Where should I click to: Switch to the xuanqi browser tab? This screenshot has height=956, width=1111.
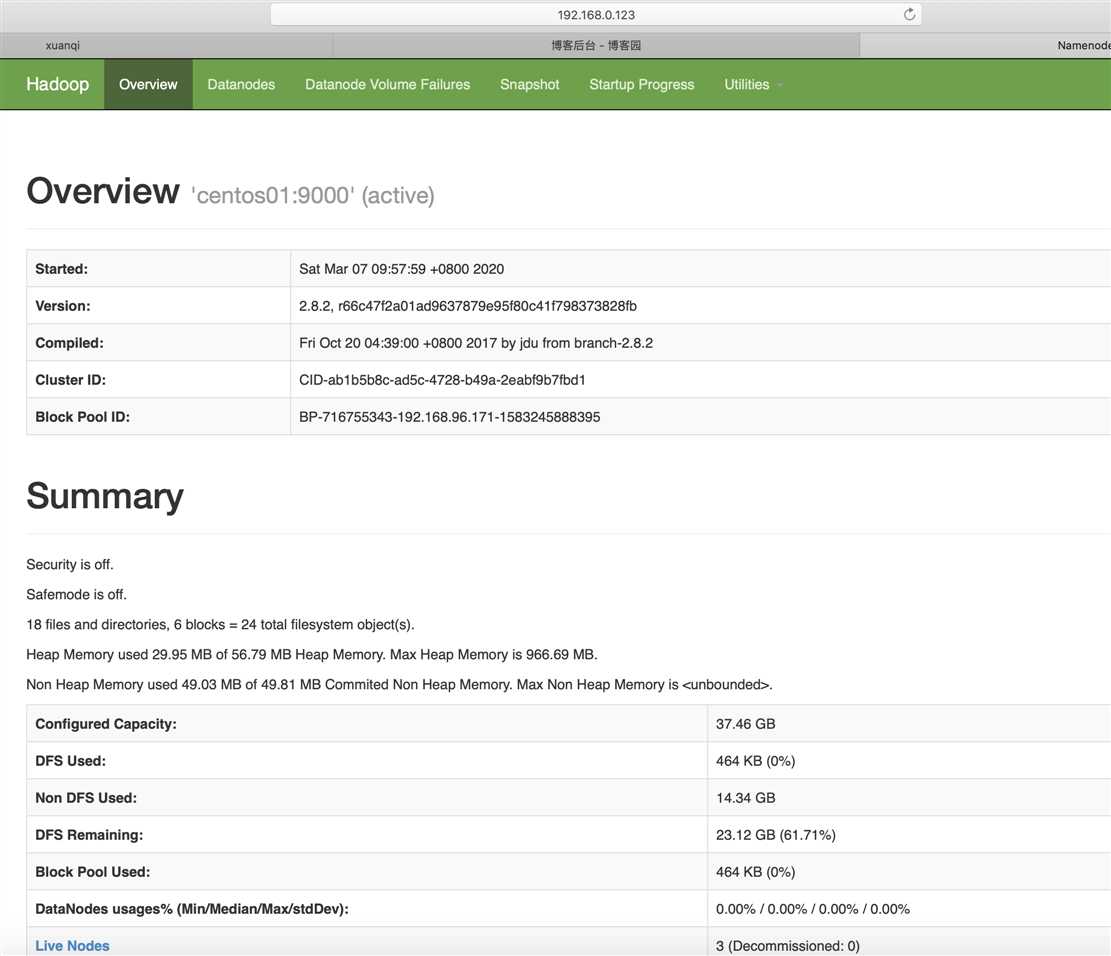[x=166, y=45]
